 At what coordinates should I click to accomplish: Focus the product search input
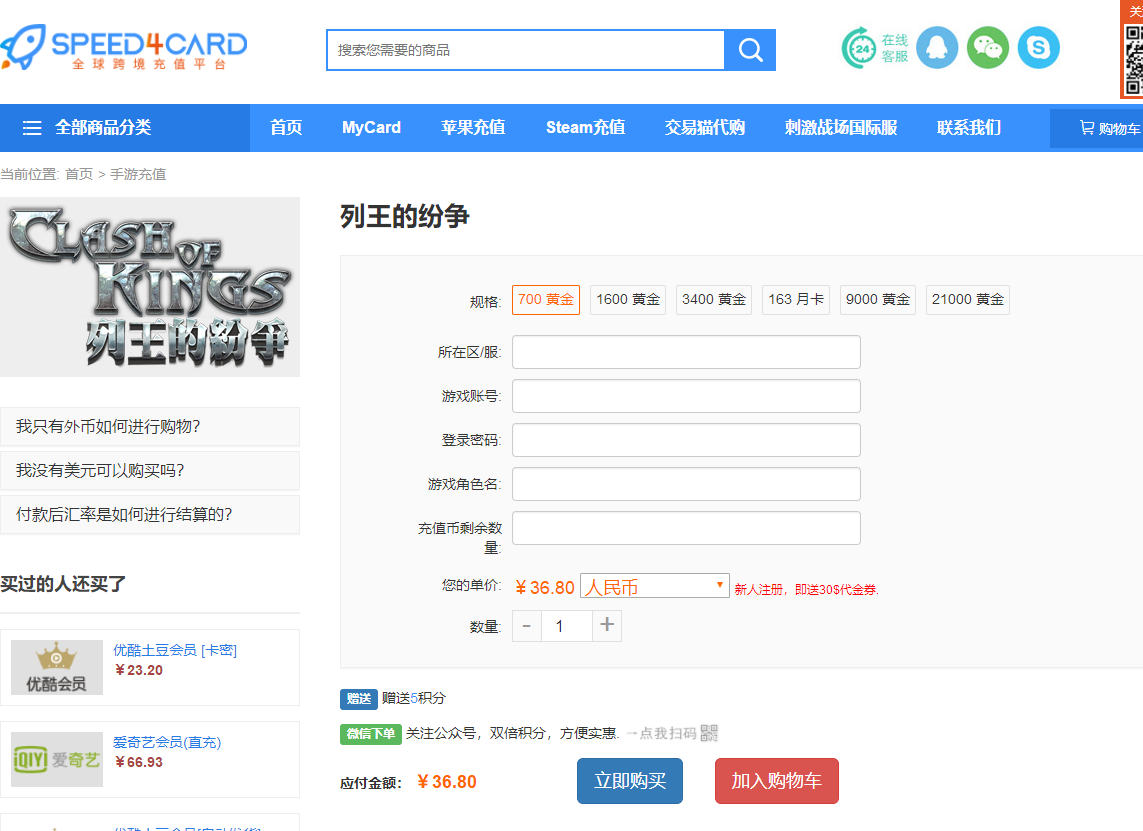pos(526,50)
